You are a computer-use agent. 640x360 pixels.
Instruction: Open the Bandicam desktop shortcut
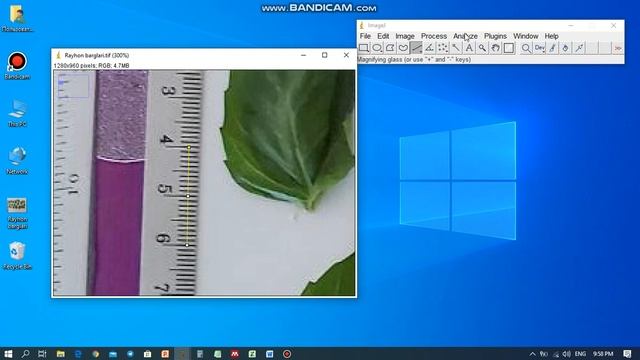(17, 65)
